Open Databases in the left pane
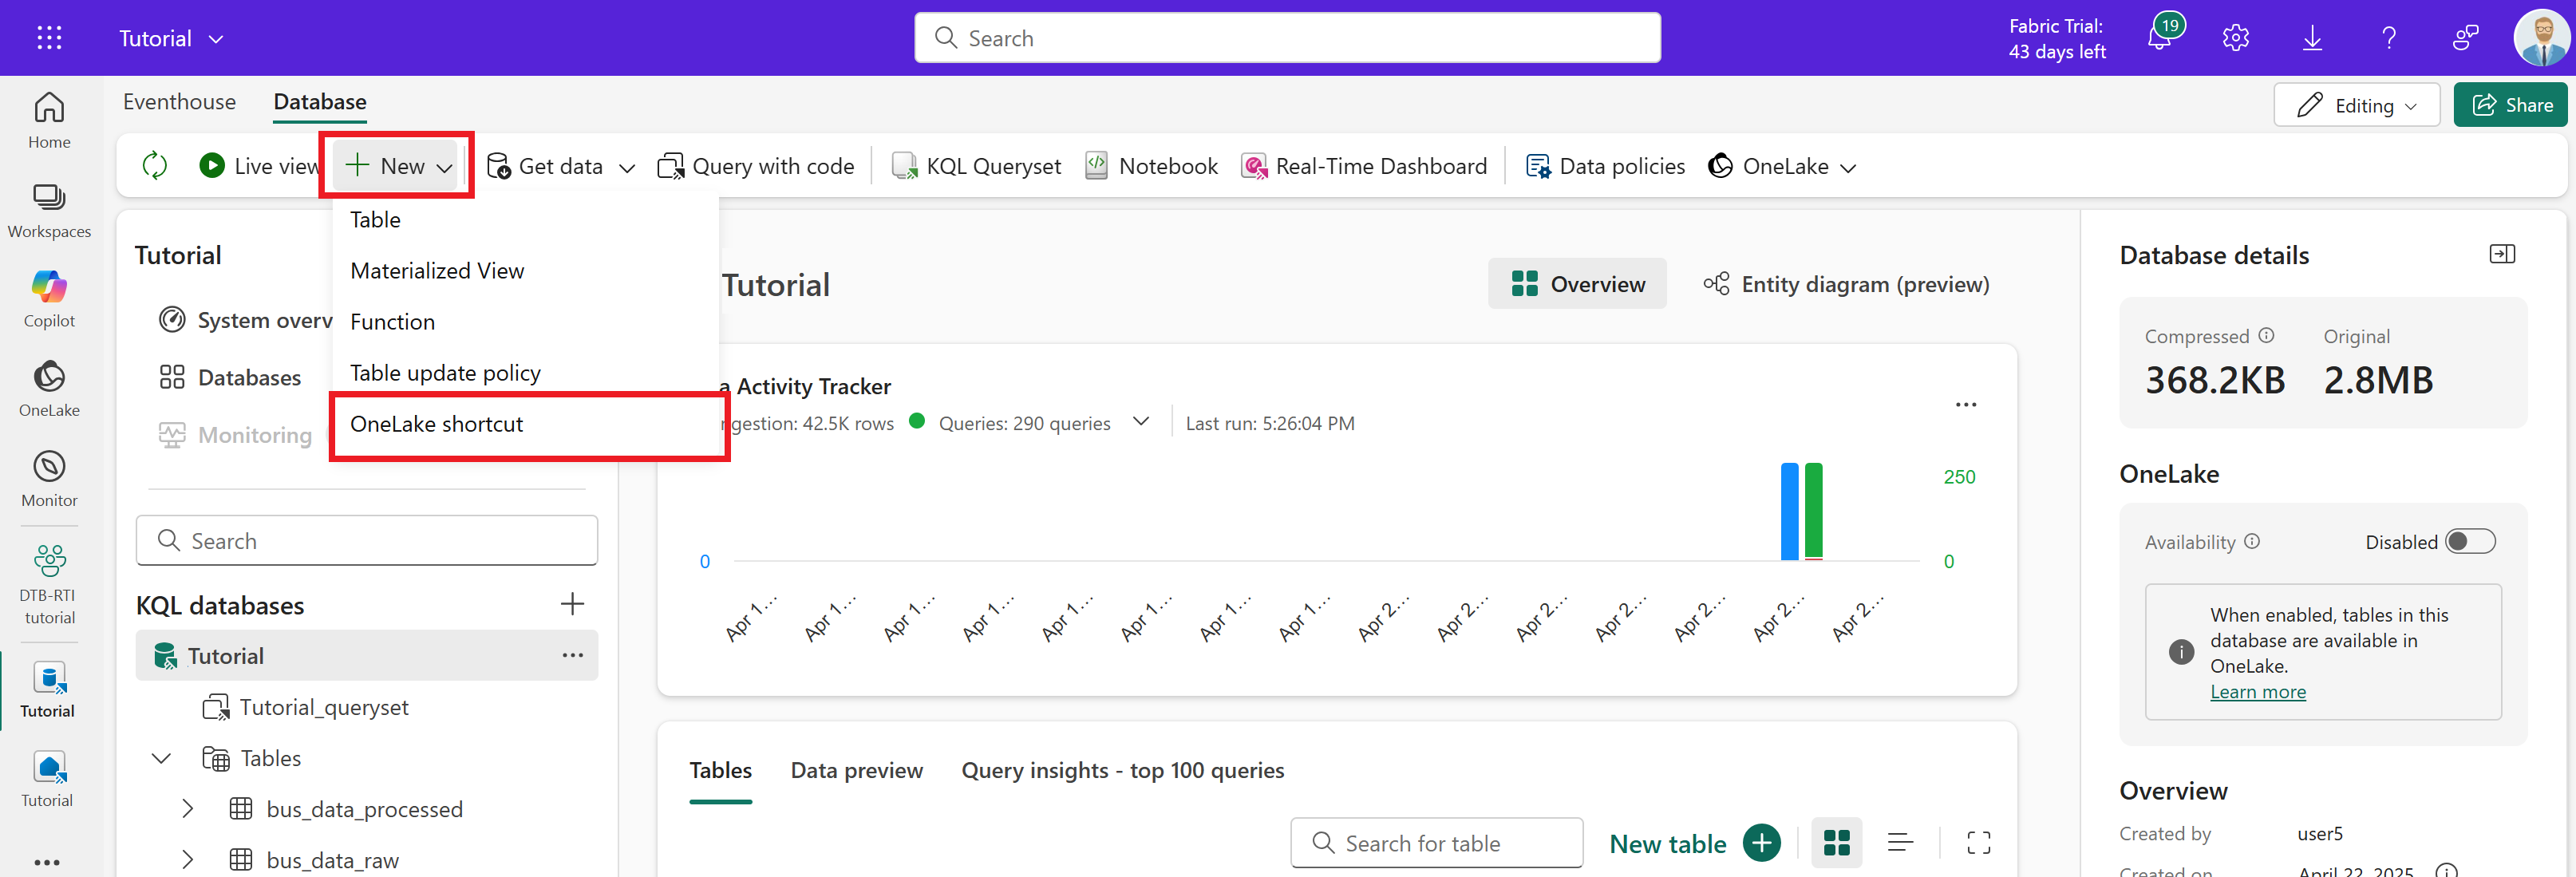 tap(230, 377)
